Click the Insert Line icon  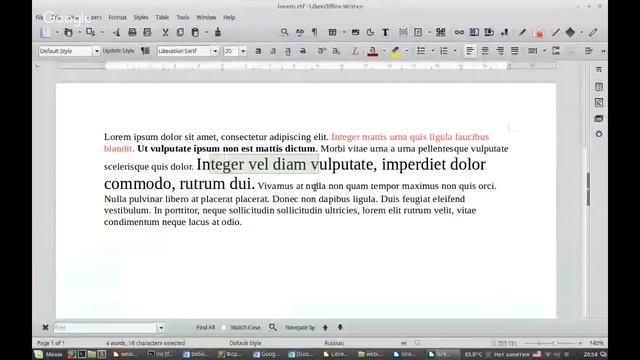coord(556,32)
